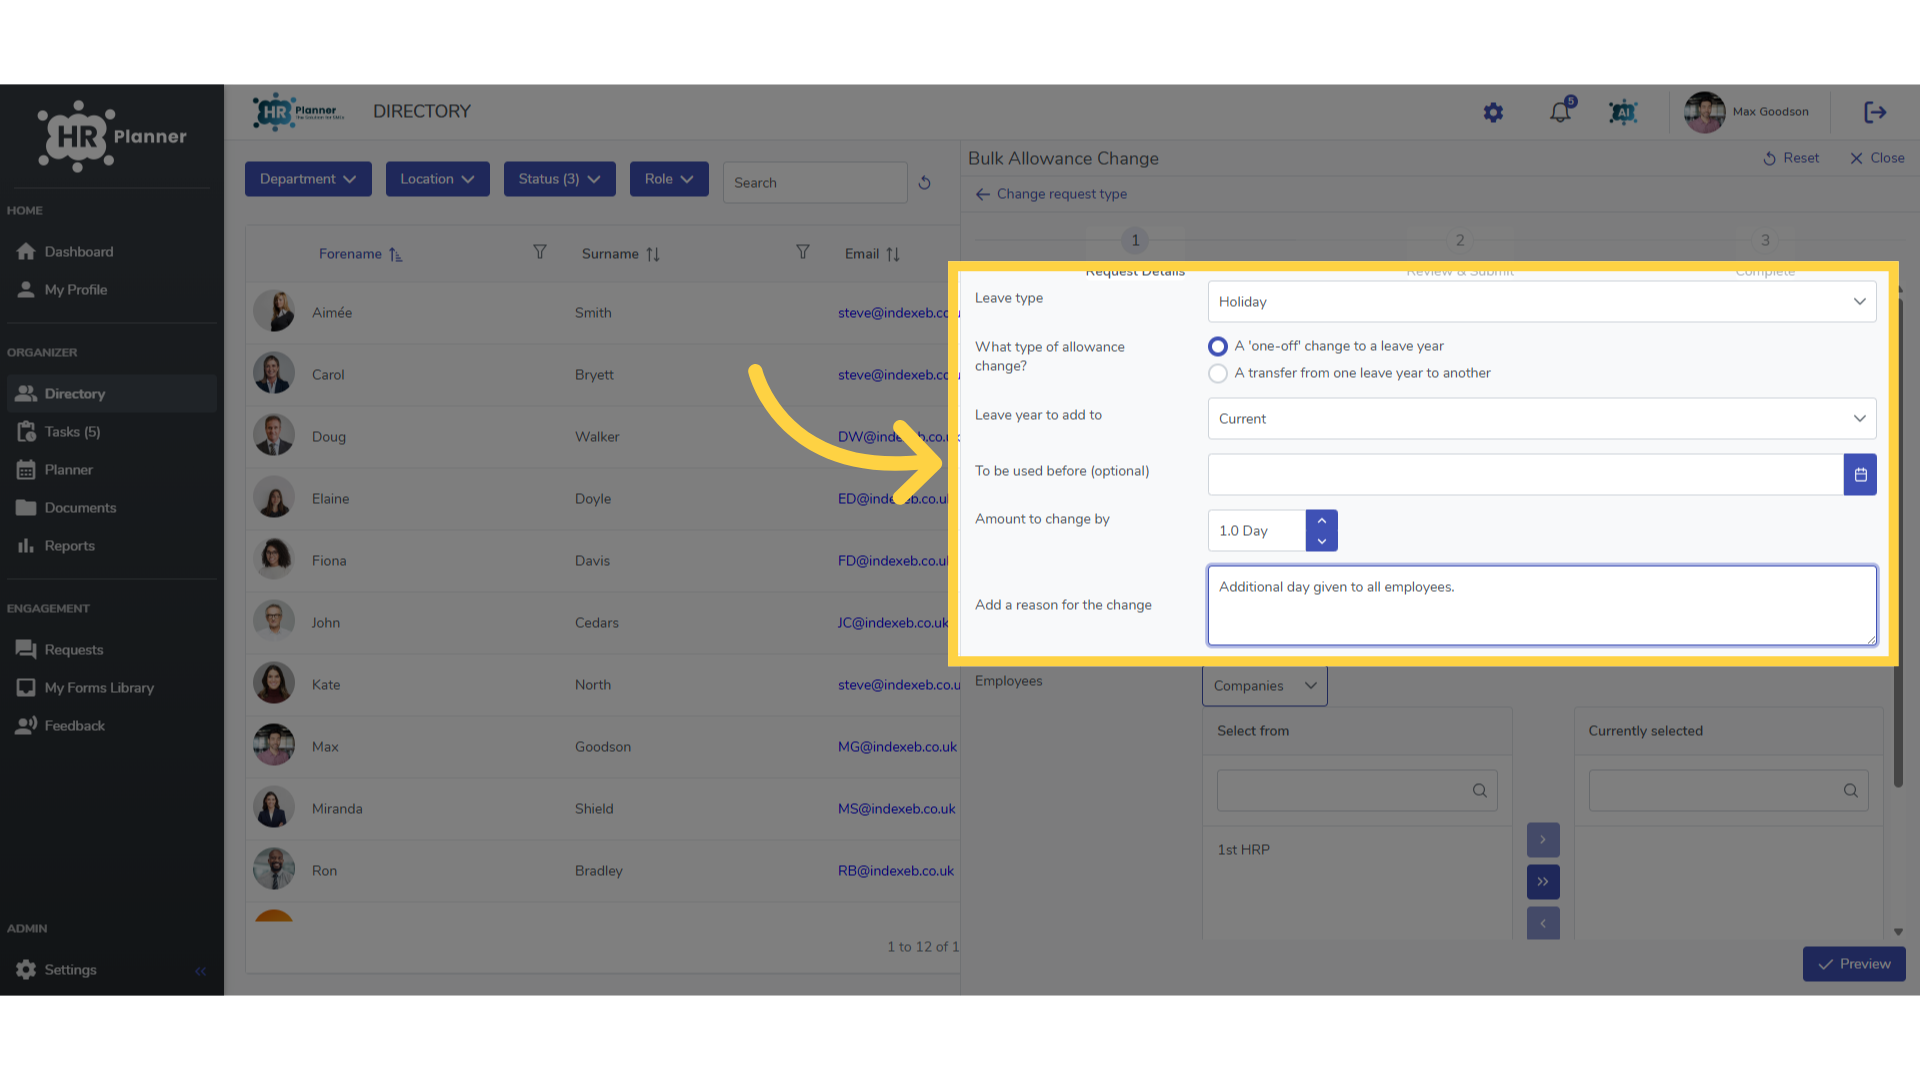Open calendar picker for To be used before
Screen dimensions: 1920x1080
(1860, 474)
